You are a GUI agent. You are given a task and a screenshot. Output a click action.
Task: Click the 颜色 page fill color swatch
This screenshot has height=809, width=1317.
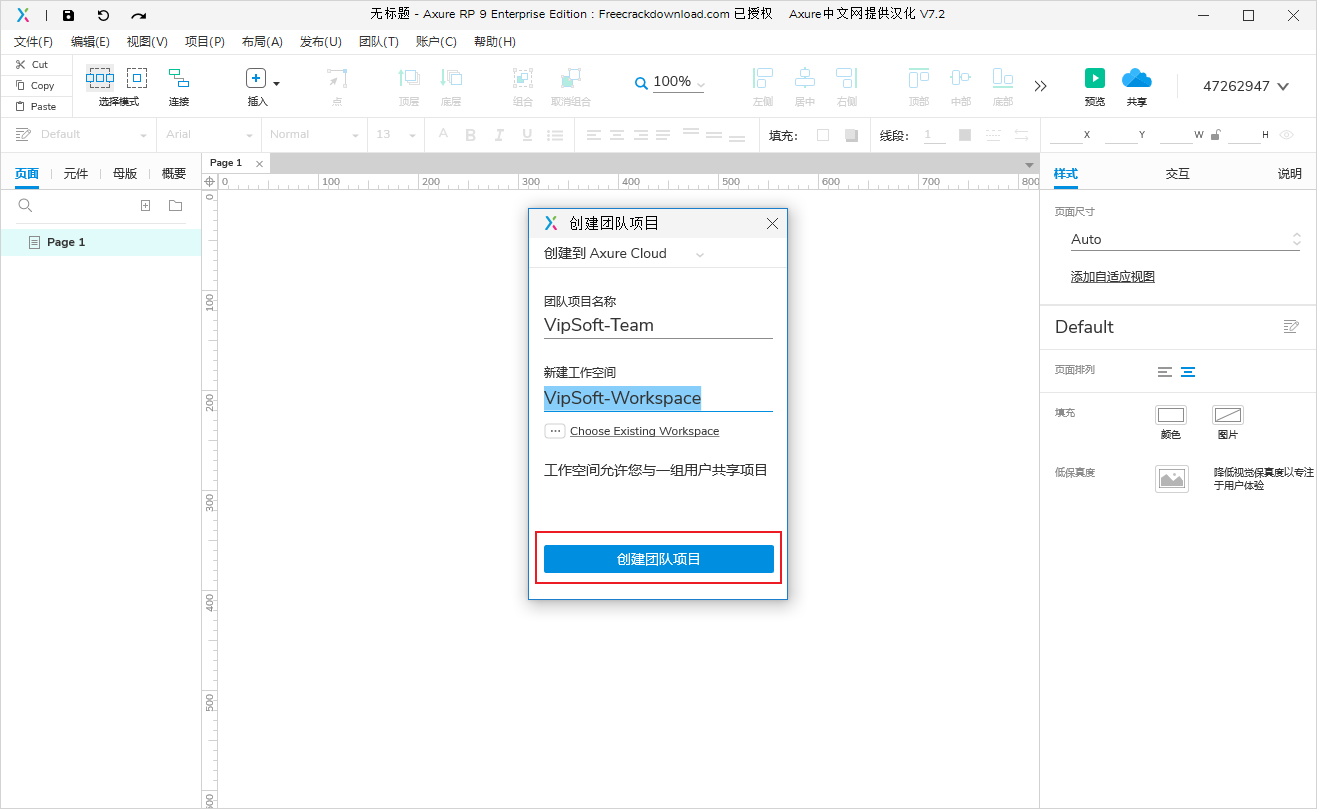click(1170, 415)
